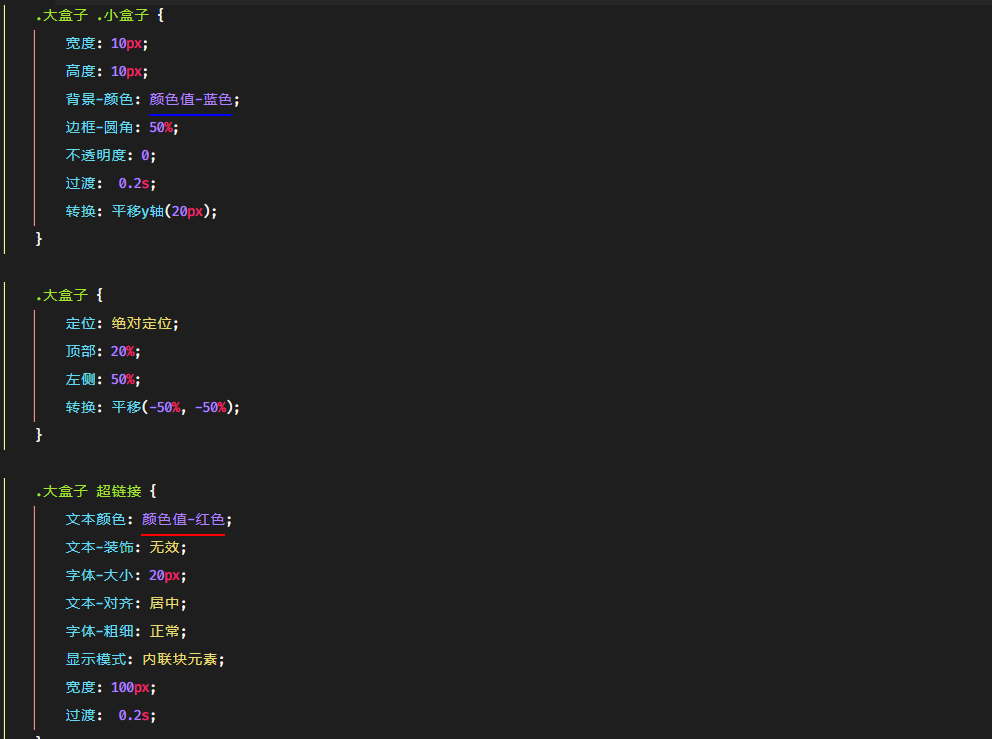
Task: Click the '超链接' selector word
Action: click(x=119, y=491)
